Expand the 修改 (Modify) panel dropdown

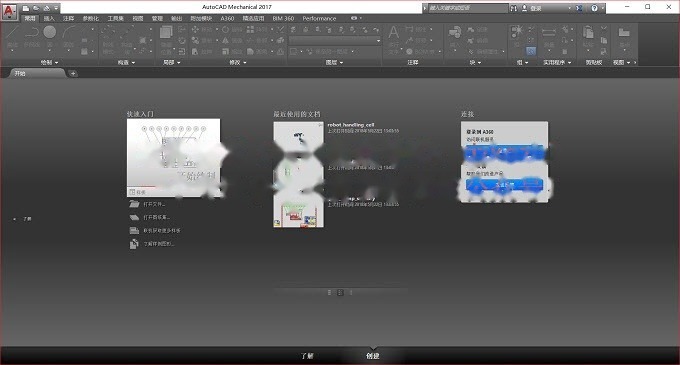point(237,62)
